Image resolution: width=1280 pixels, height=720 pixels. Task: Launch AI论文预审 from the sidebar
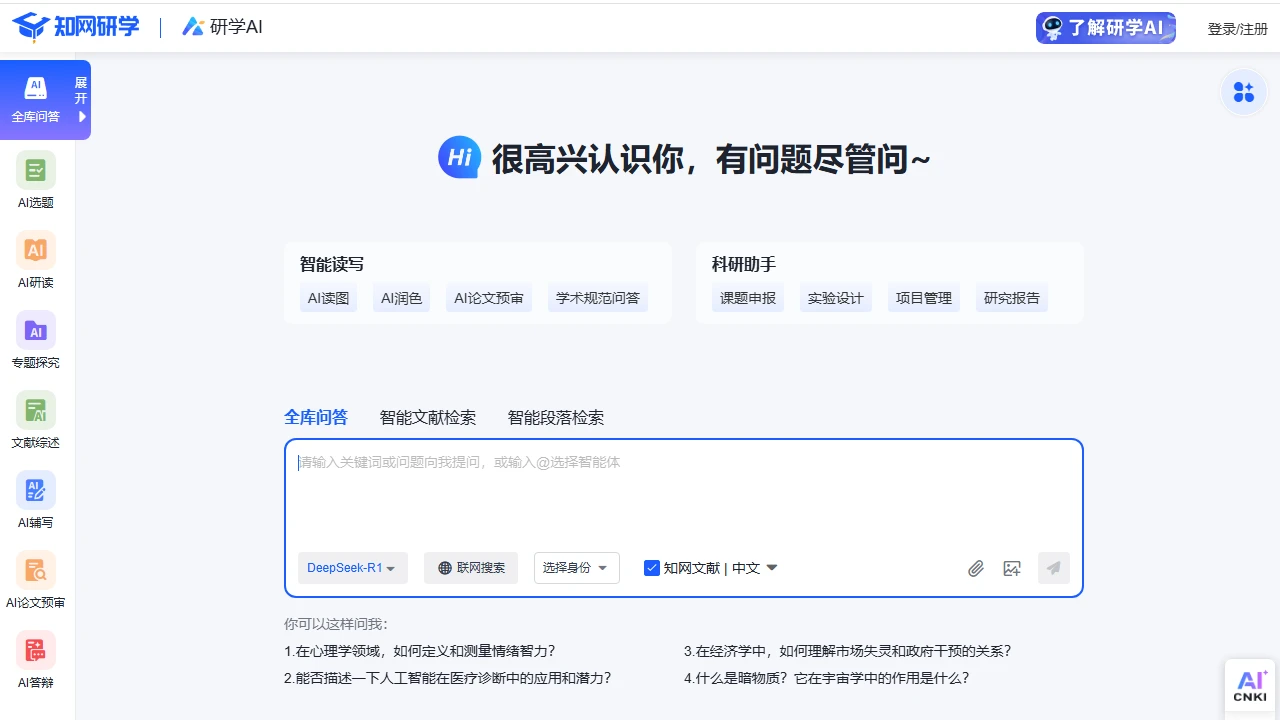(x=35, y=580)
